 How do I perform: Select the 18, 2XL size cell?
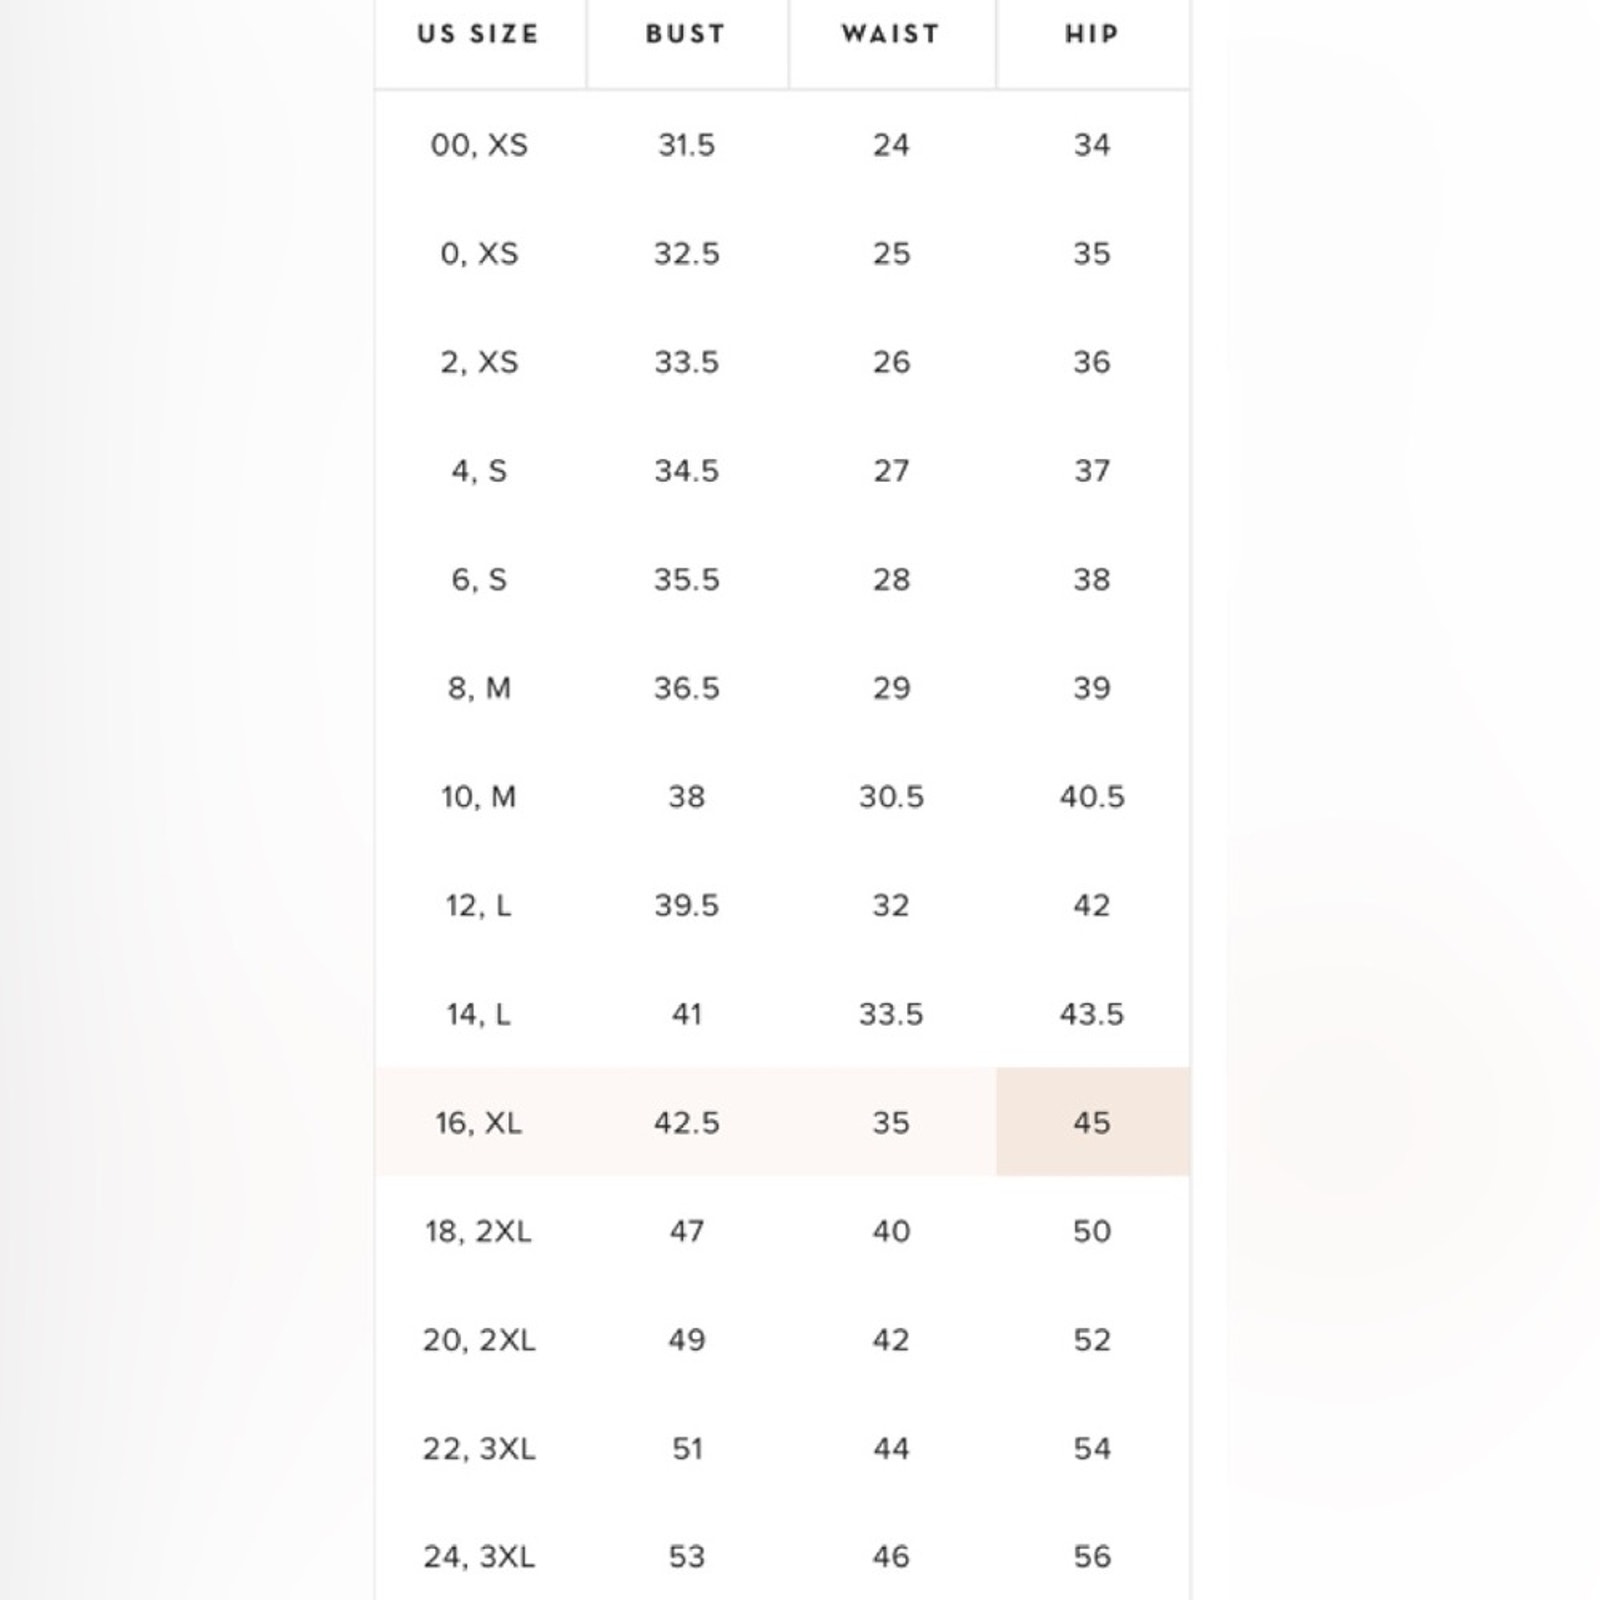tap(479, 1231)
